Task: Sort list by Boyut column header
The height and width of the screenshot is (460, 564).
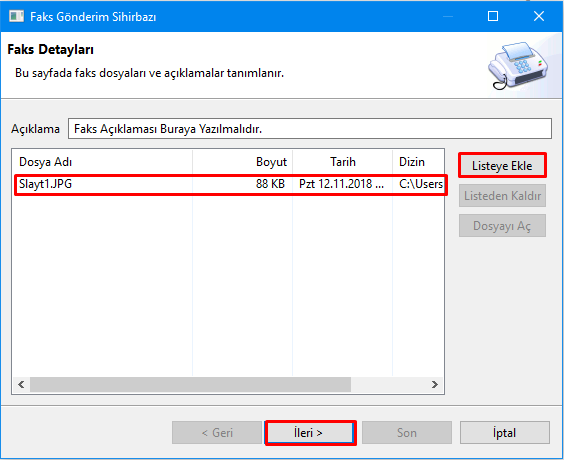Action: 242,162
